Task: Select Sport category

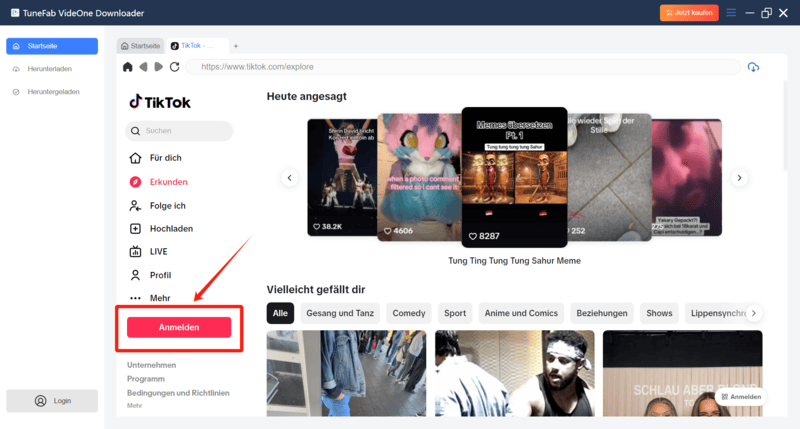Action: pyautogui.click(x=455, y=313)
